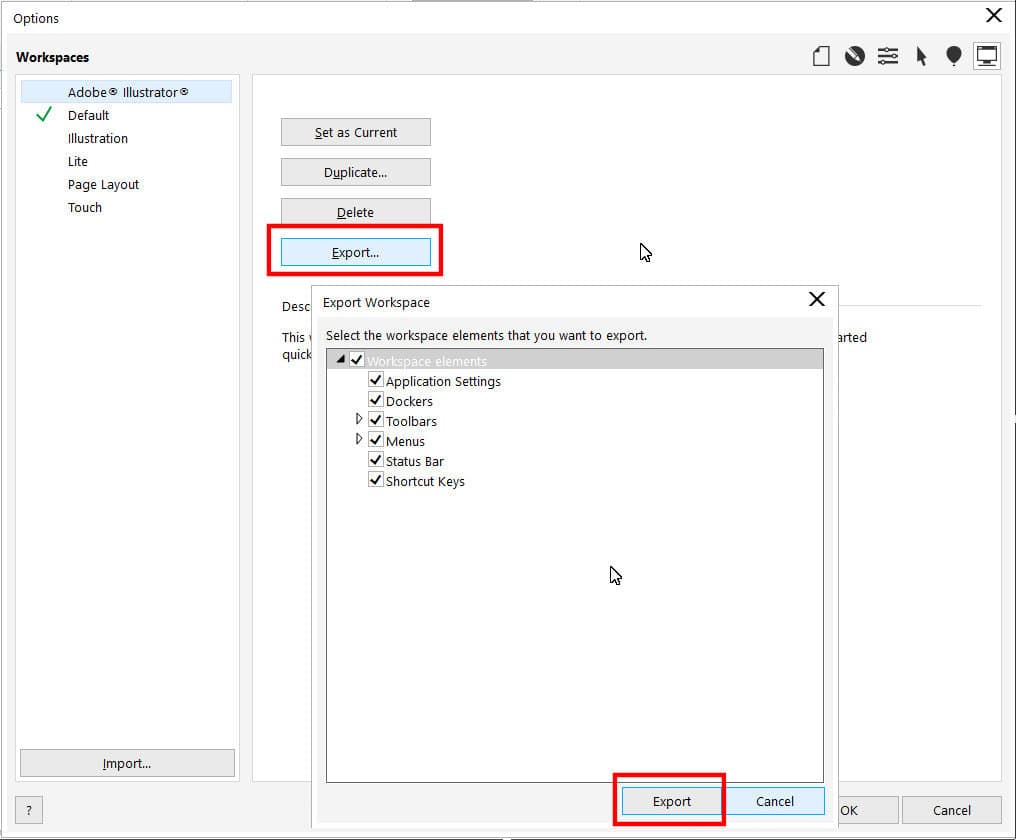The height and width of the screenshot is (840, 1016).
Task: Open the Workspaces monitor icon
Action: [x=987, y=57]
